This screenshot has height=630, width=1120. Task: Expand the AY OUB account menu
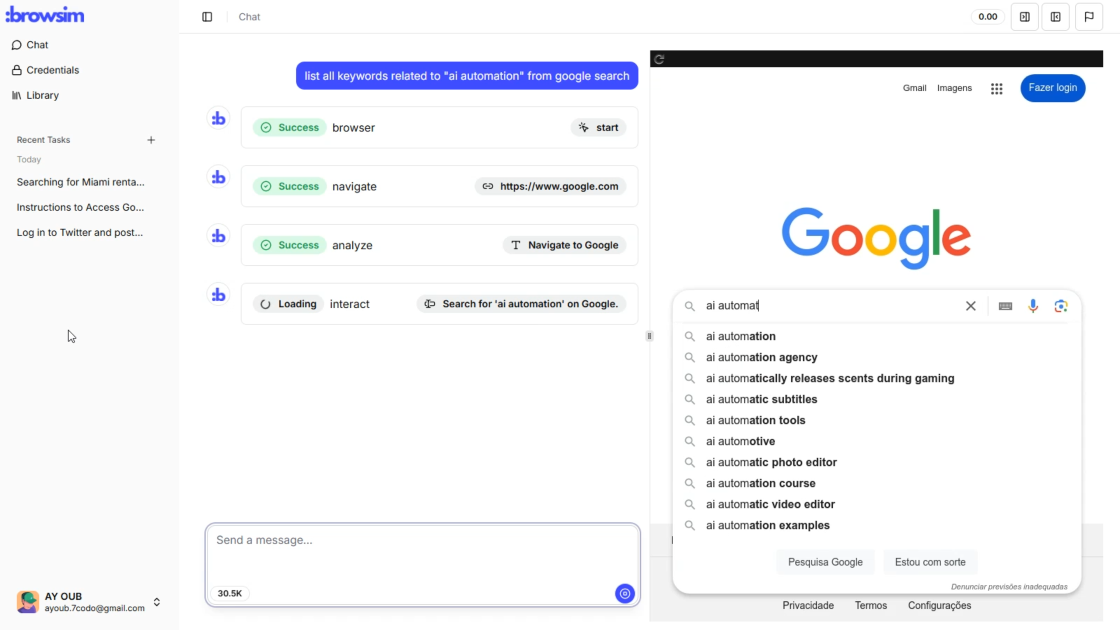tap(156, 602)
